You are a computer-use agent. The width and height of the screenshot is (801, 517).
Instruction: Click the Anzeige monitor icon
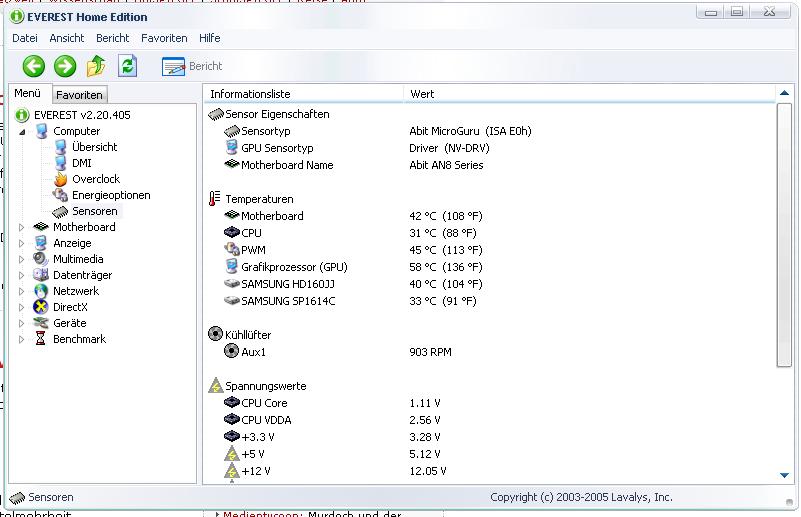click(x=41, y=243)
